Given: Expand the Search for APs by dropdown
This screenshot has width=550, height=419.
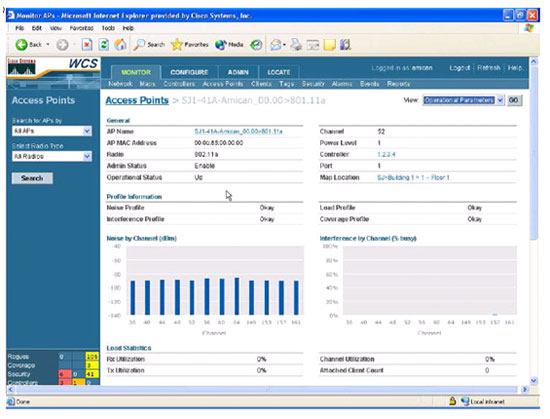Looking at the screenshot, I should 87,131.
